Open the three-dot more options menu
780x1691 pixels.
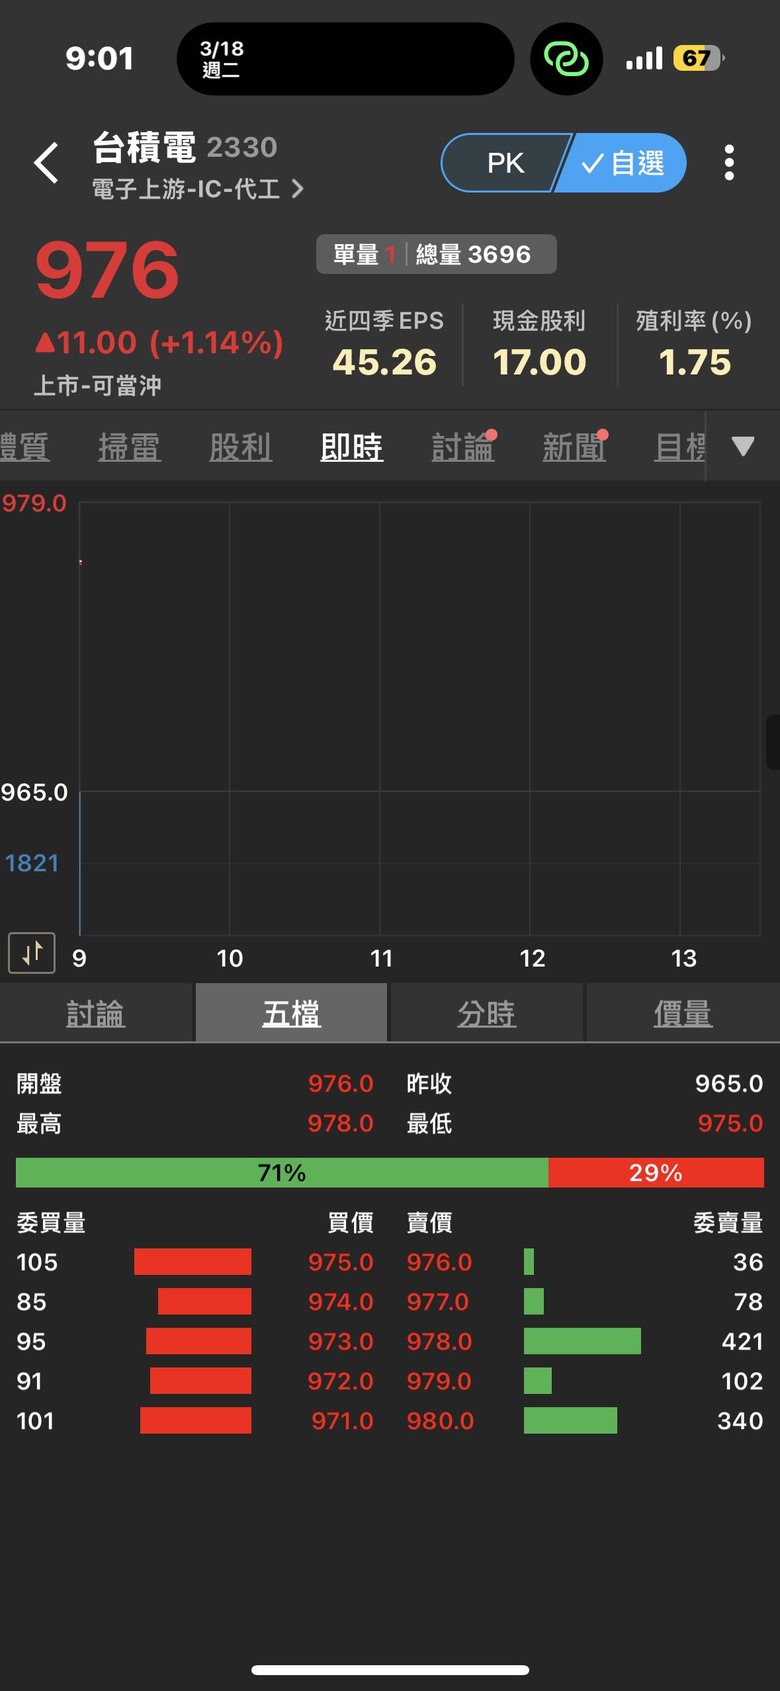pyautogui.click(x=729, y=162)
